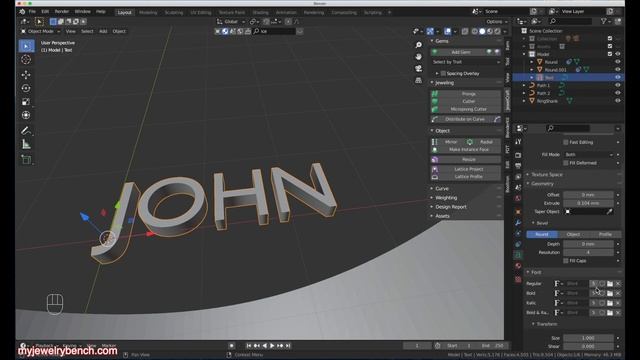Image resolution: width=640 pixels, height=360 pixels.
Task: Select the Transform tool
Action: click(x=26, y=115)
